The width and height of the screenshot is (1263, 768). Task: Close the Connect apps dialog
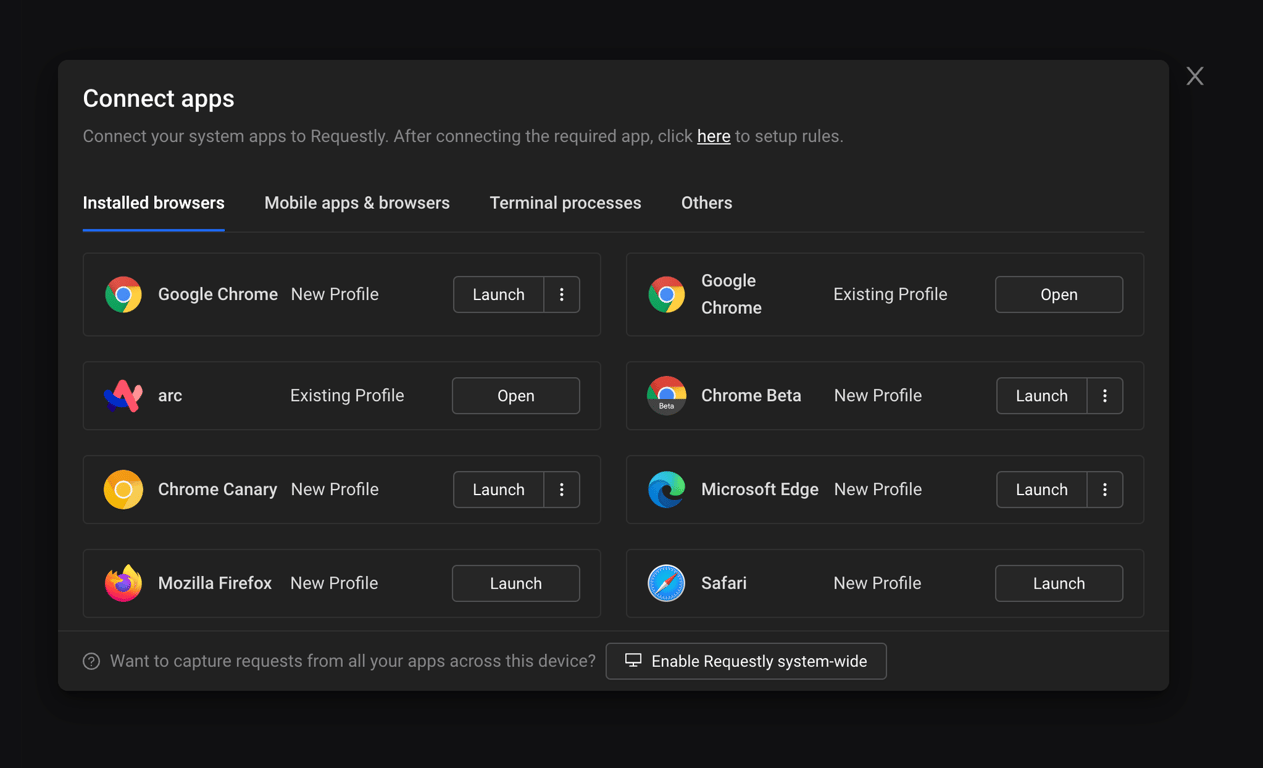pyautogui.click(x=1195, y=76)
